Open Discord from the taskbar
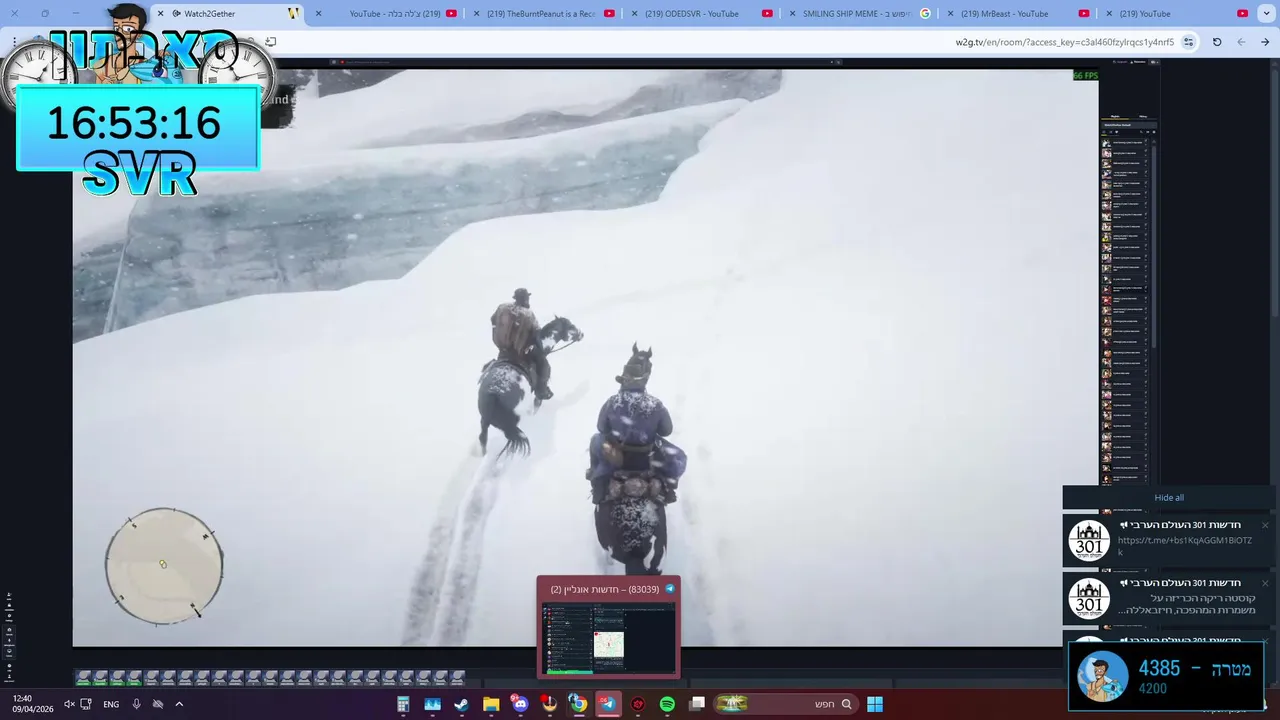Image resolution: width=1280 pixels, height=720 pixels. pos(520,704)
